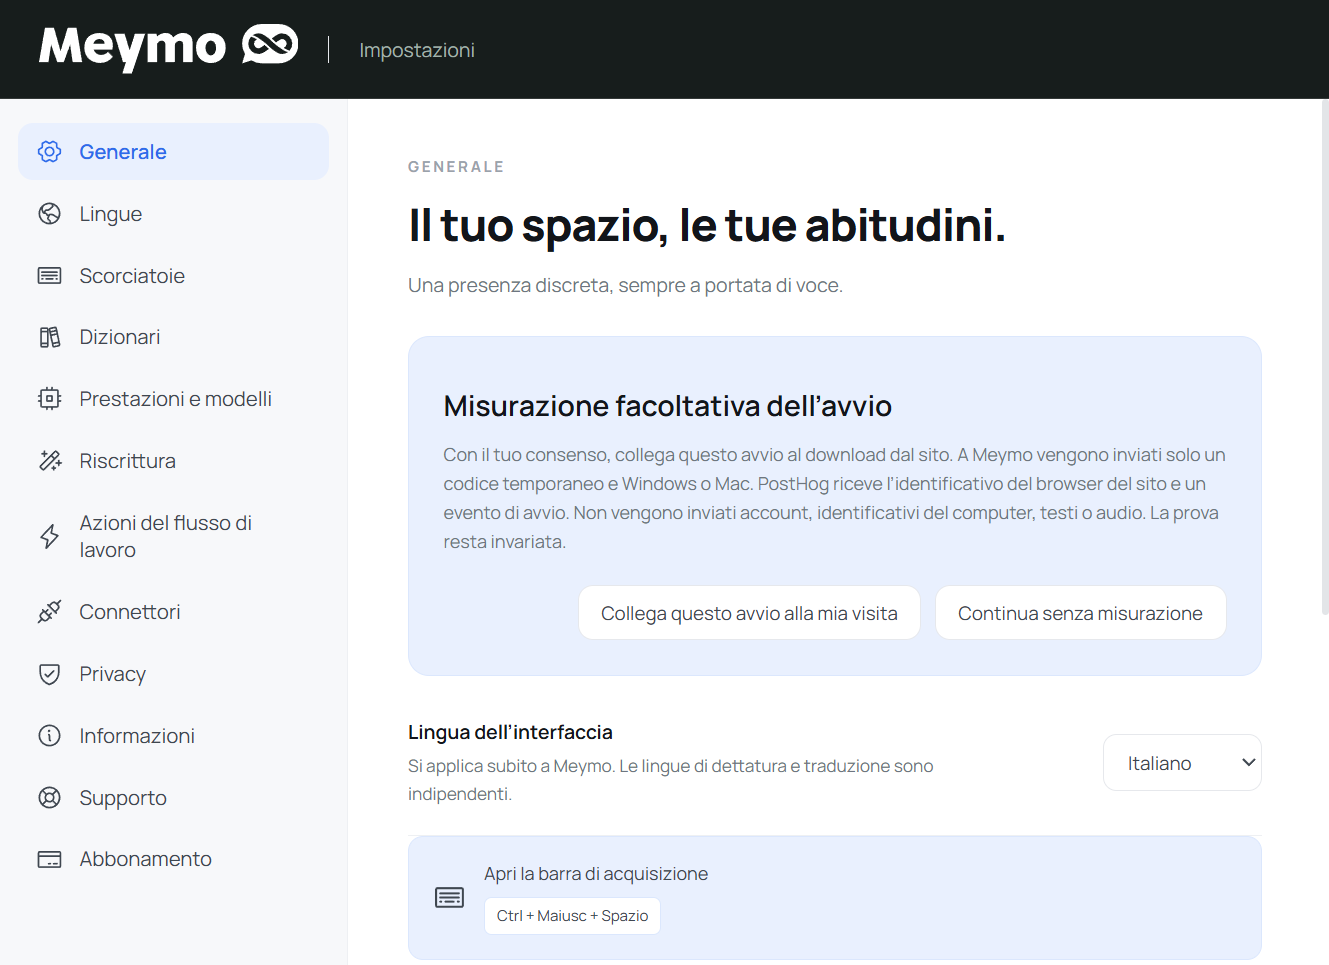Viewport: 1329px width, 965px height.
Task: Open the Italiano interface language dropdown
Action: (x=1182, y=763)
